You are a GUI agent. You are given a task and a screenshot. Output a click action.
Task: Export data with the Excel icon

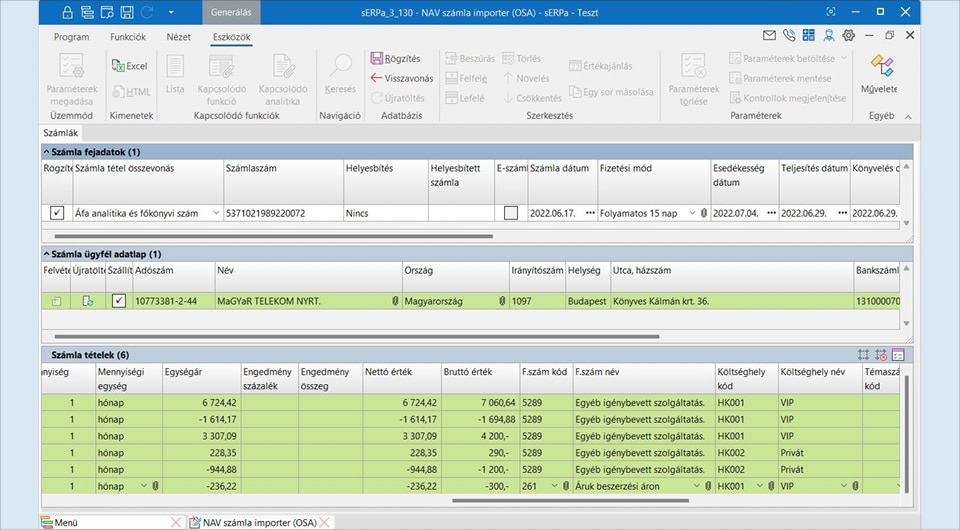pos(117,66)
